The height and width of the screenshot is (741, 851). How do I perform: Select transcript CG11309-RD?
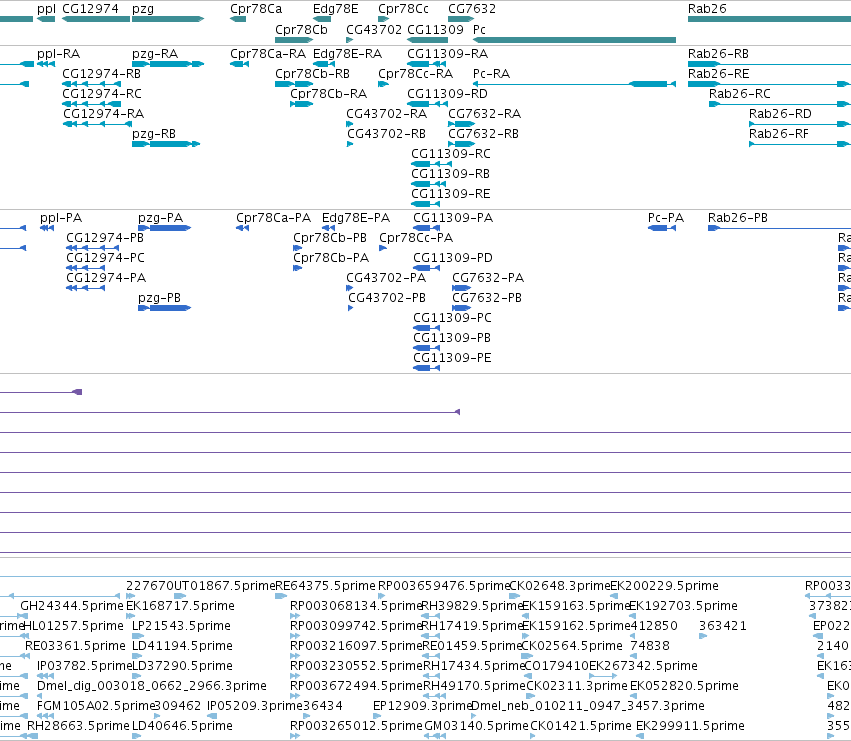pyautogui.click(x=428, y=104)
